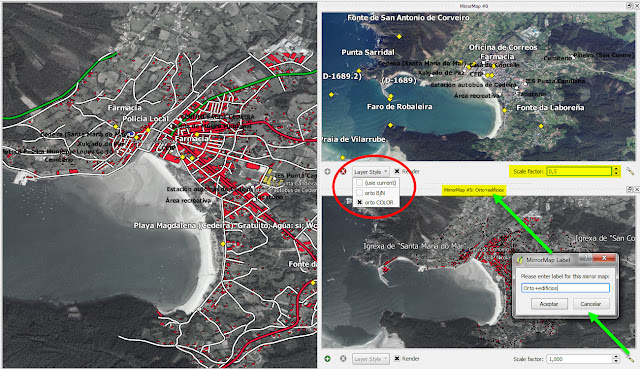Toggle Render checkbox in top mirror map

397,171
